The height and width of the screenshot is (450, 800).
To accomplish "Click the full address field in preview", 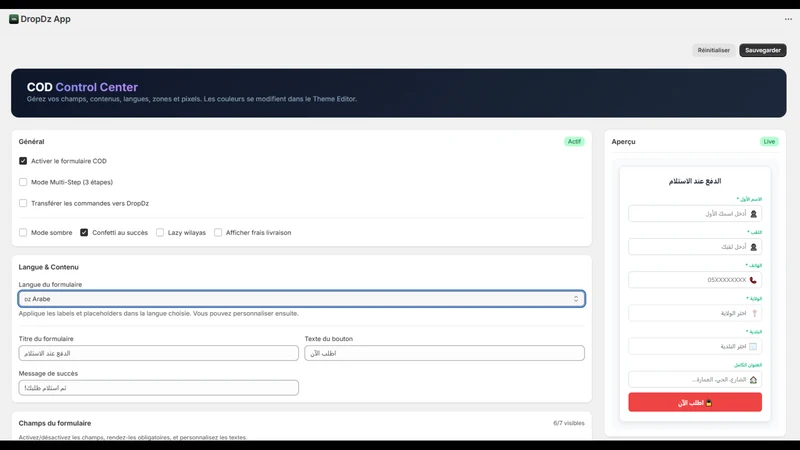I will tap(695, 380).
